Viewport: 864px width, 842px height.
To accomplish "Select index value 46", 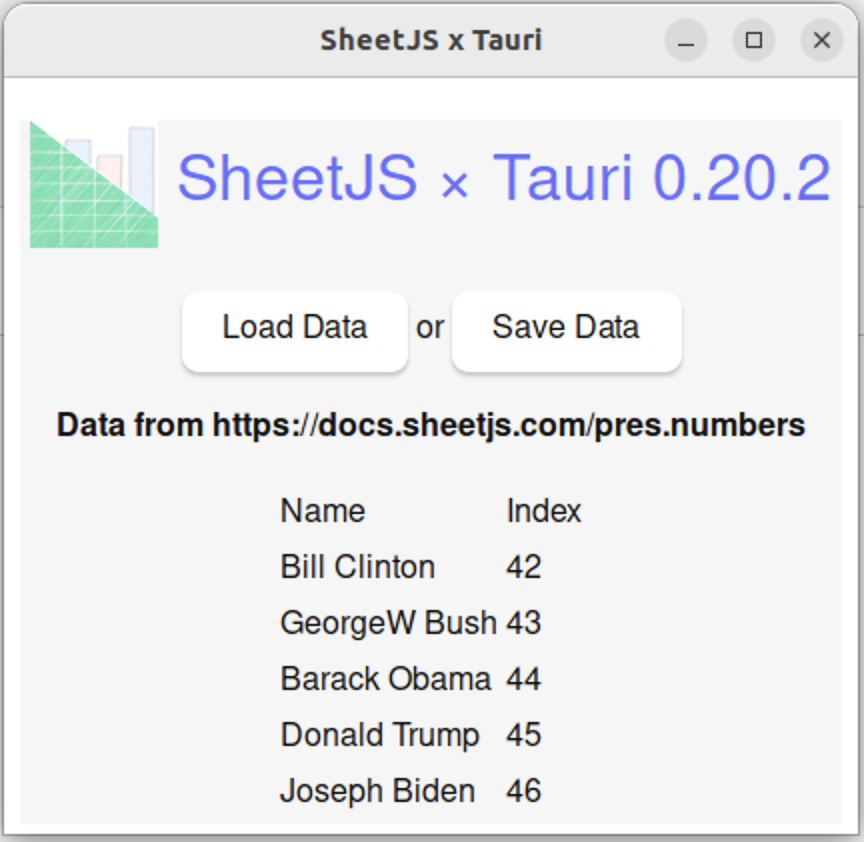I will tap(523, 791).
